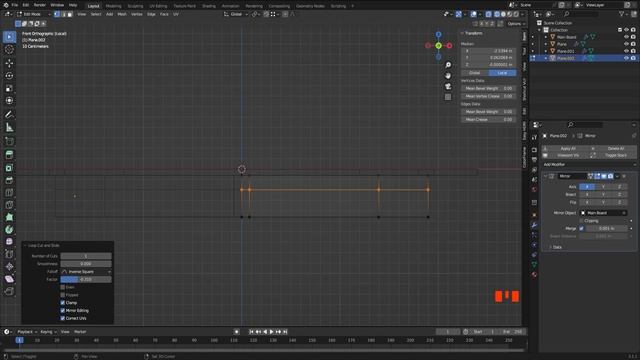Switch to face select mode
The image size is (640, 360).
(x=70, y=14)
